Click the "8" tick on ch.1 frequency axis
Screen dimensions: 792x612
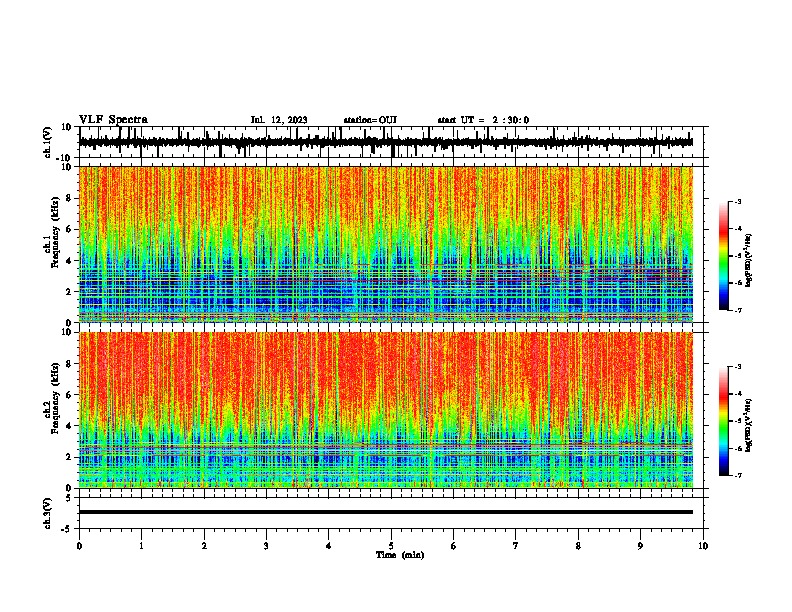[x=70, y=198]
